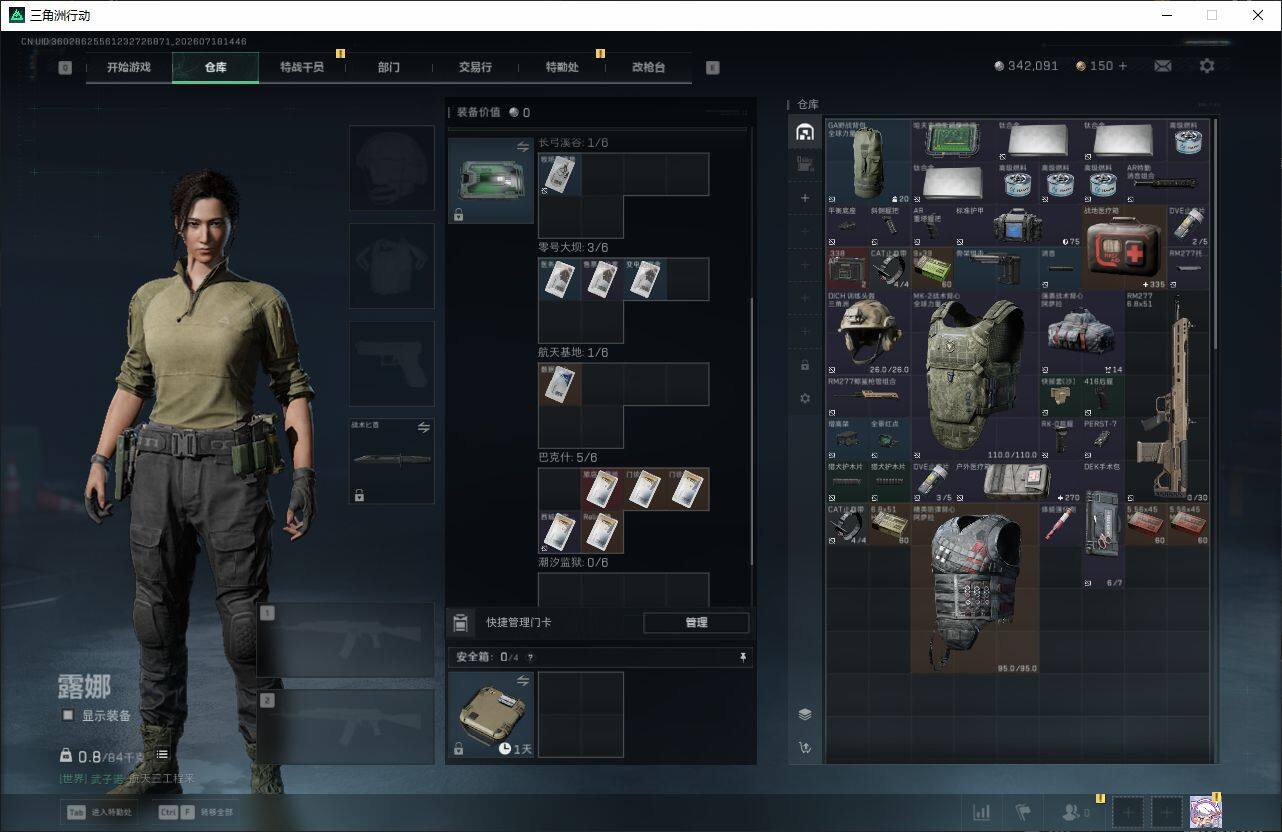Click the lock icon in warehouse sidebar
Image resolution: width=1282 pixels, height=832 pixels.
click(805, 365)
